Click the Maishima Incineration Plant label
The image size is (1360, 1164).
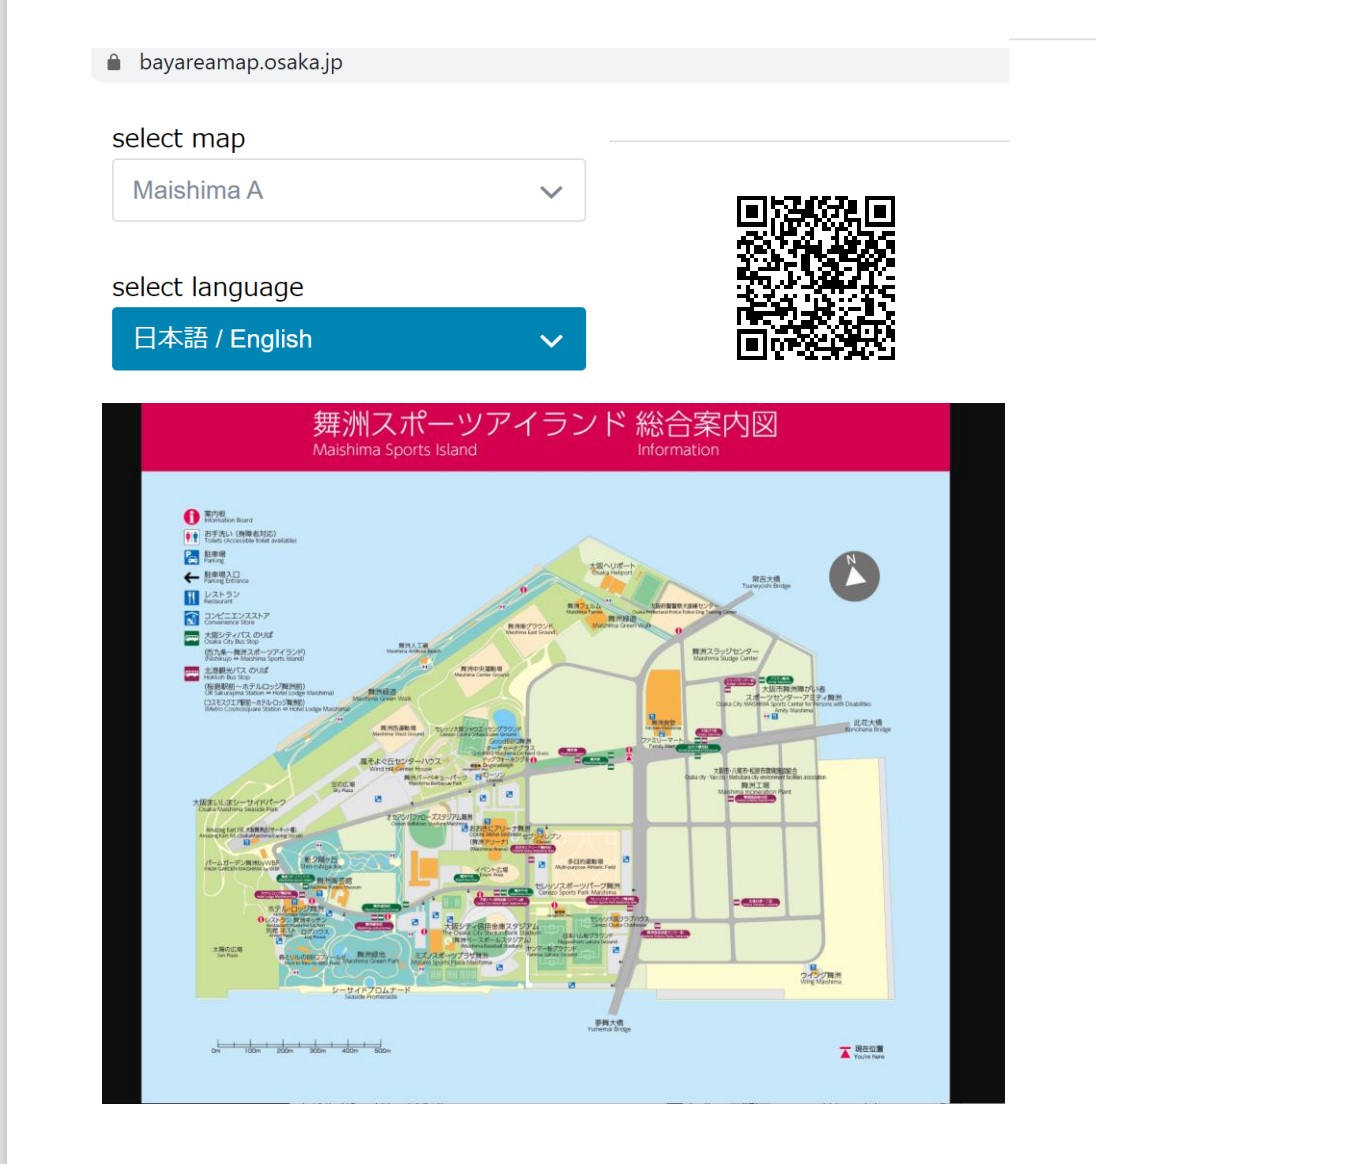tap(755, 788)
